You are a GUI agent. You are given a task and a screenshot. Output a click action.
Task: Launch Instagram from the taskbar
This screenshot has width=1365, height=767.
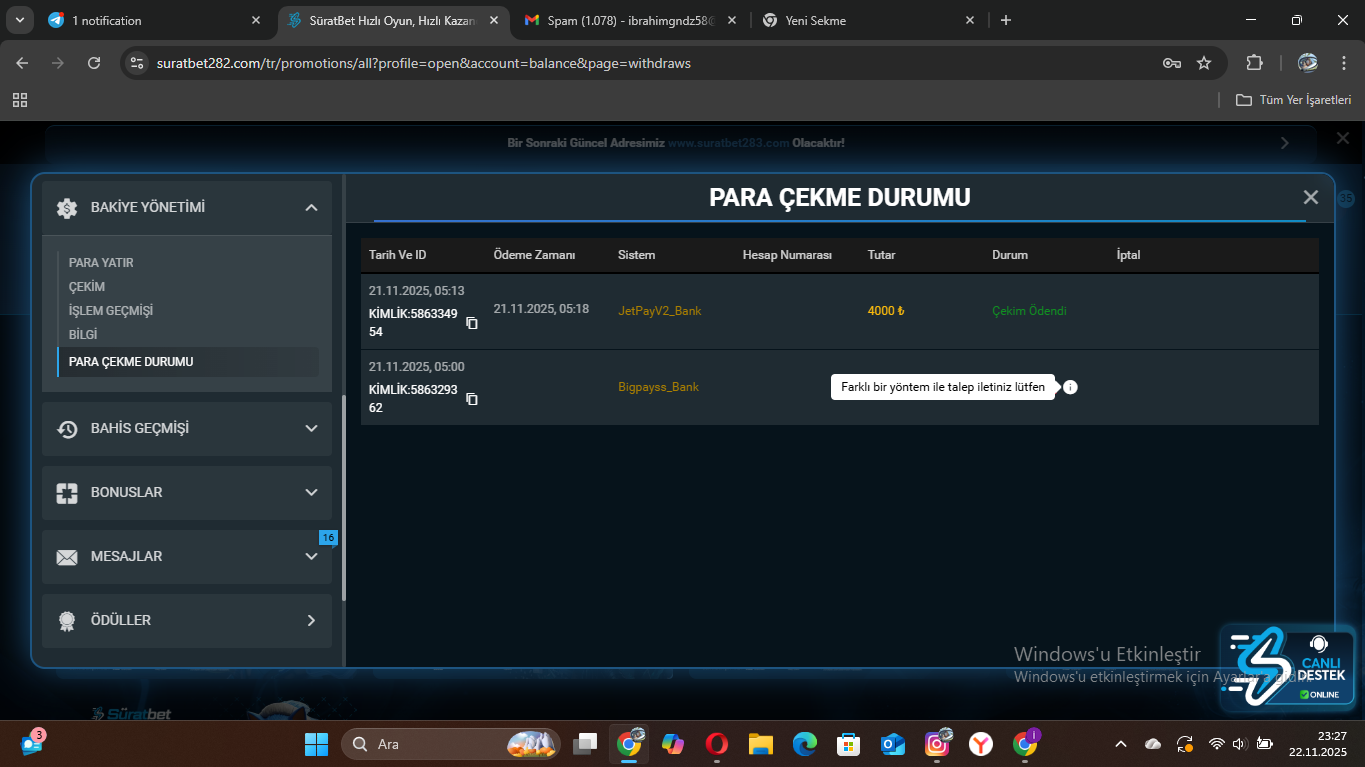[937, 744]
